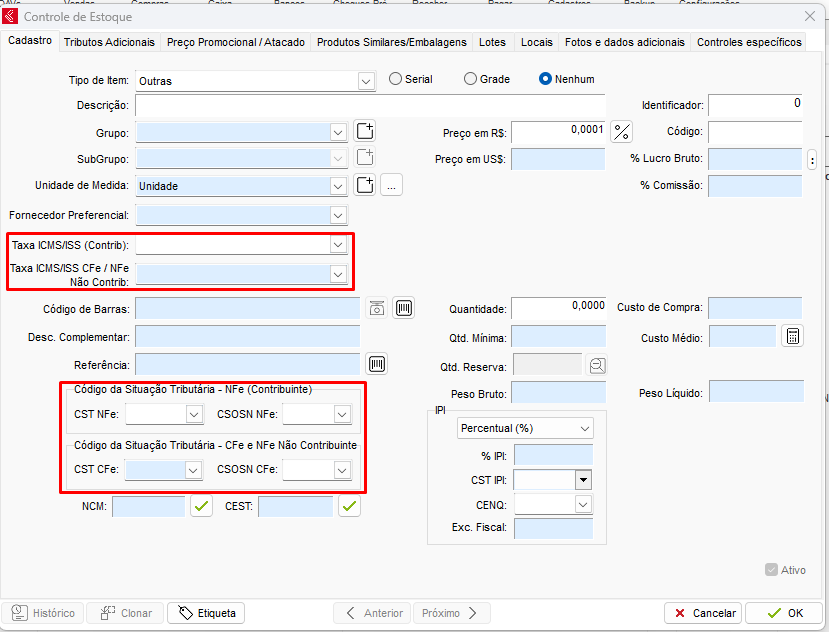Click the add Unidade de Medida icon
The image size is (829, 632).
(365, 185)
